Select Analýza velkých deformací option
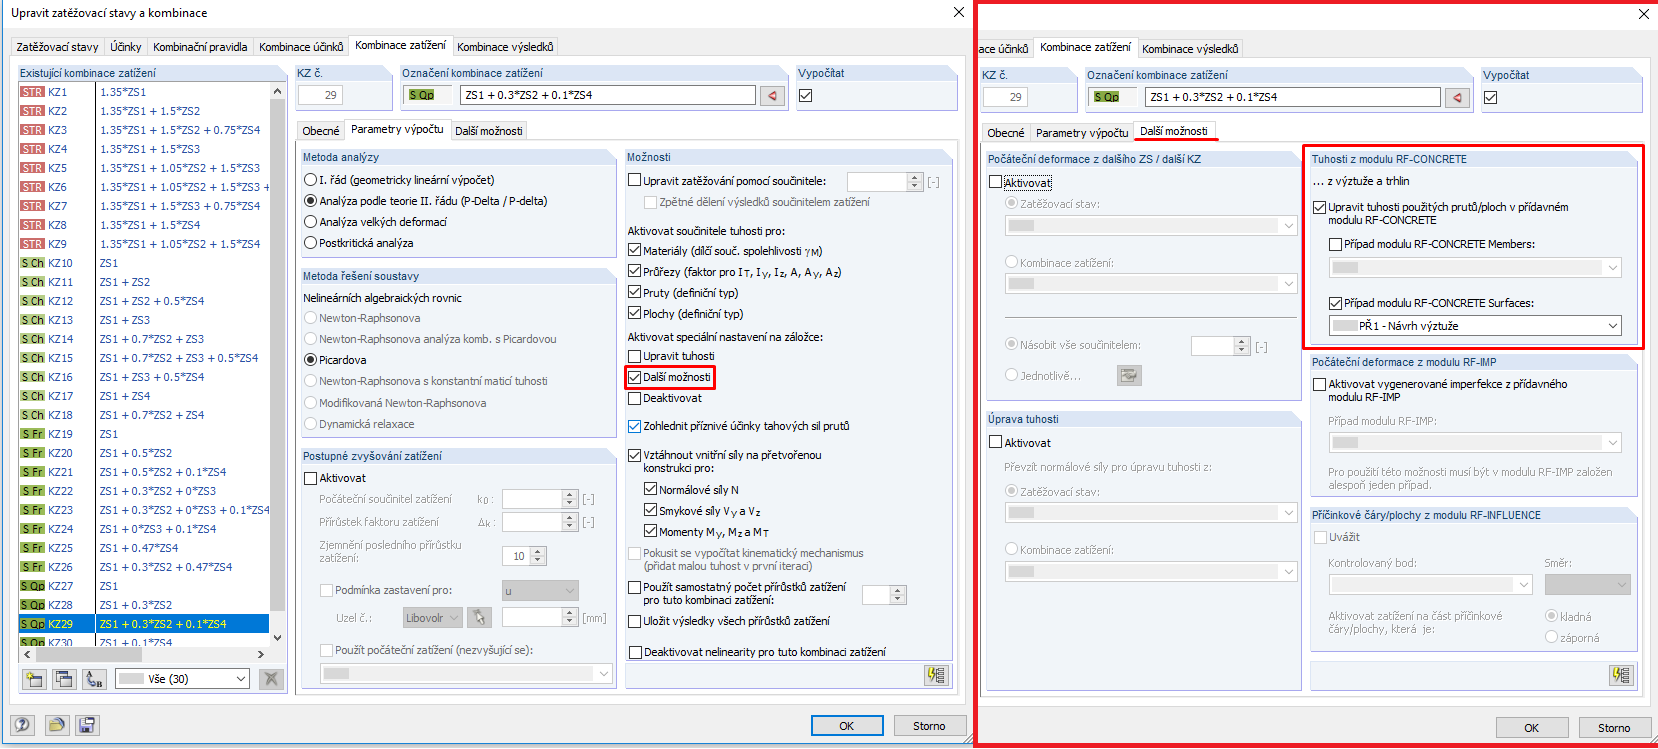Image resolution: width=1658 pixels, height=749 pixels. pyautogui.click(x=310, y=222)
